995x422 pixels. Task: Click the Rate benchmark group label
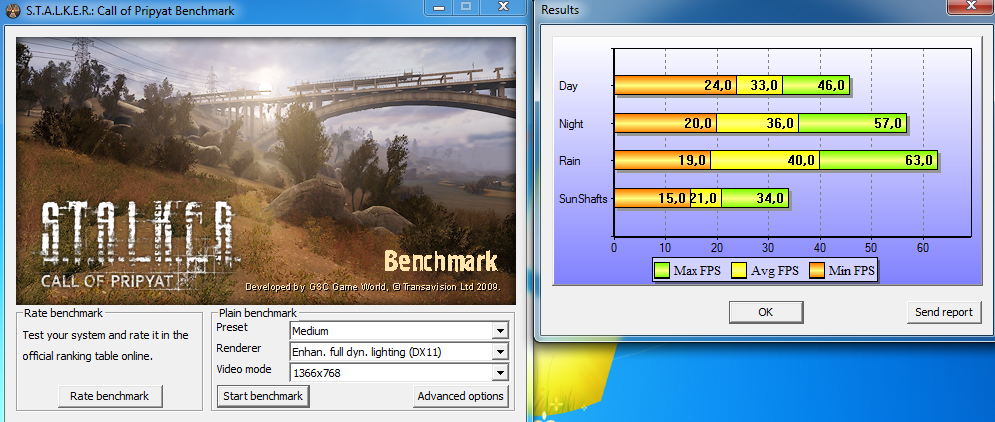point(63,313)
